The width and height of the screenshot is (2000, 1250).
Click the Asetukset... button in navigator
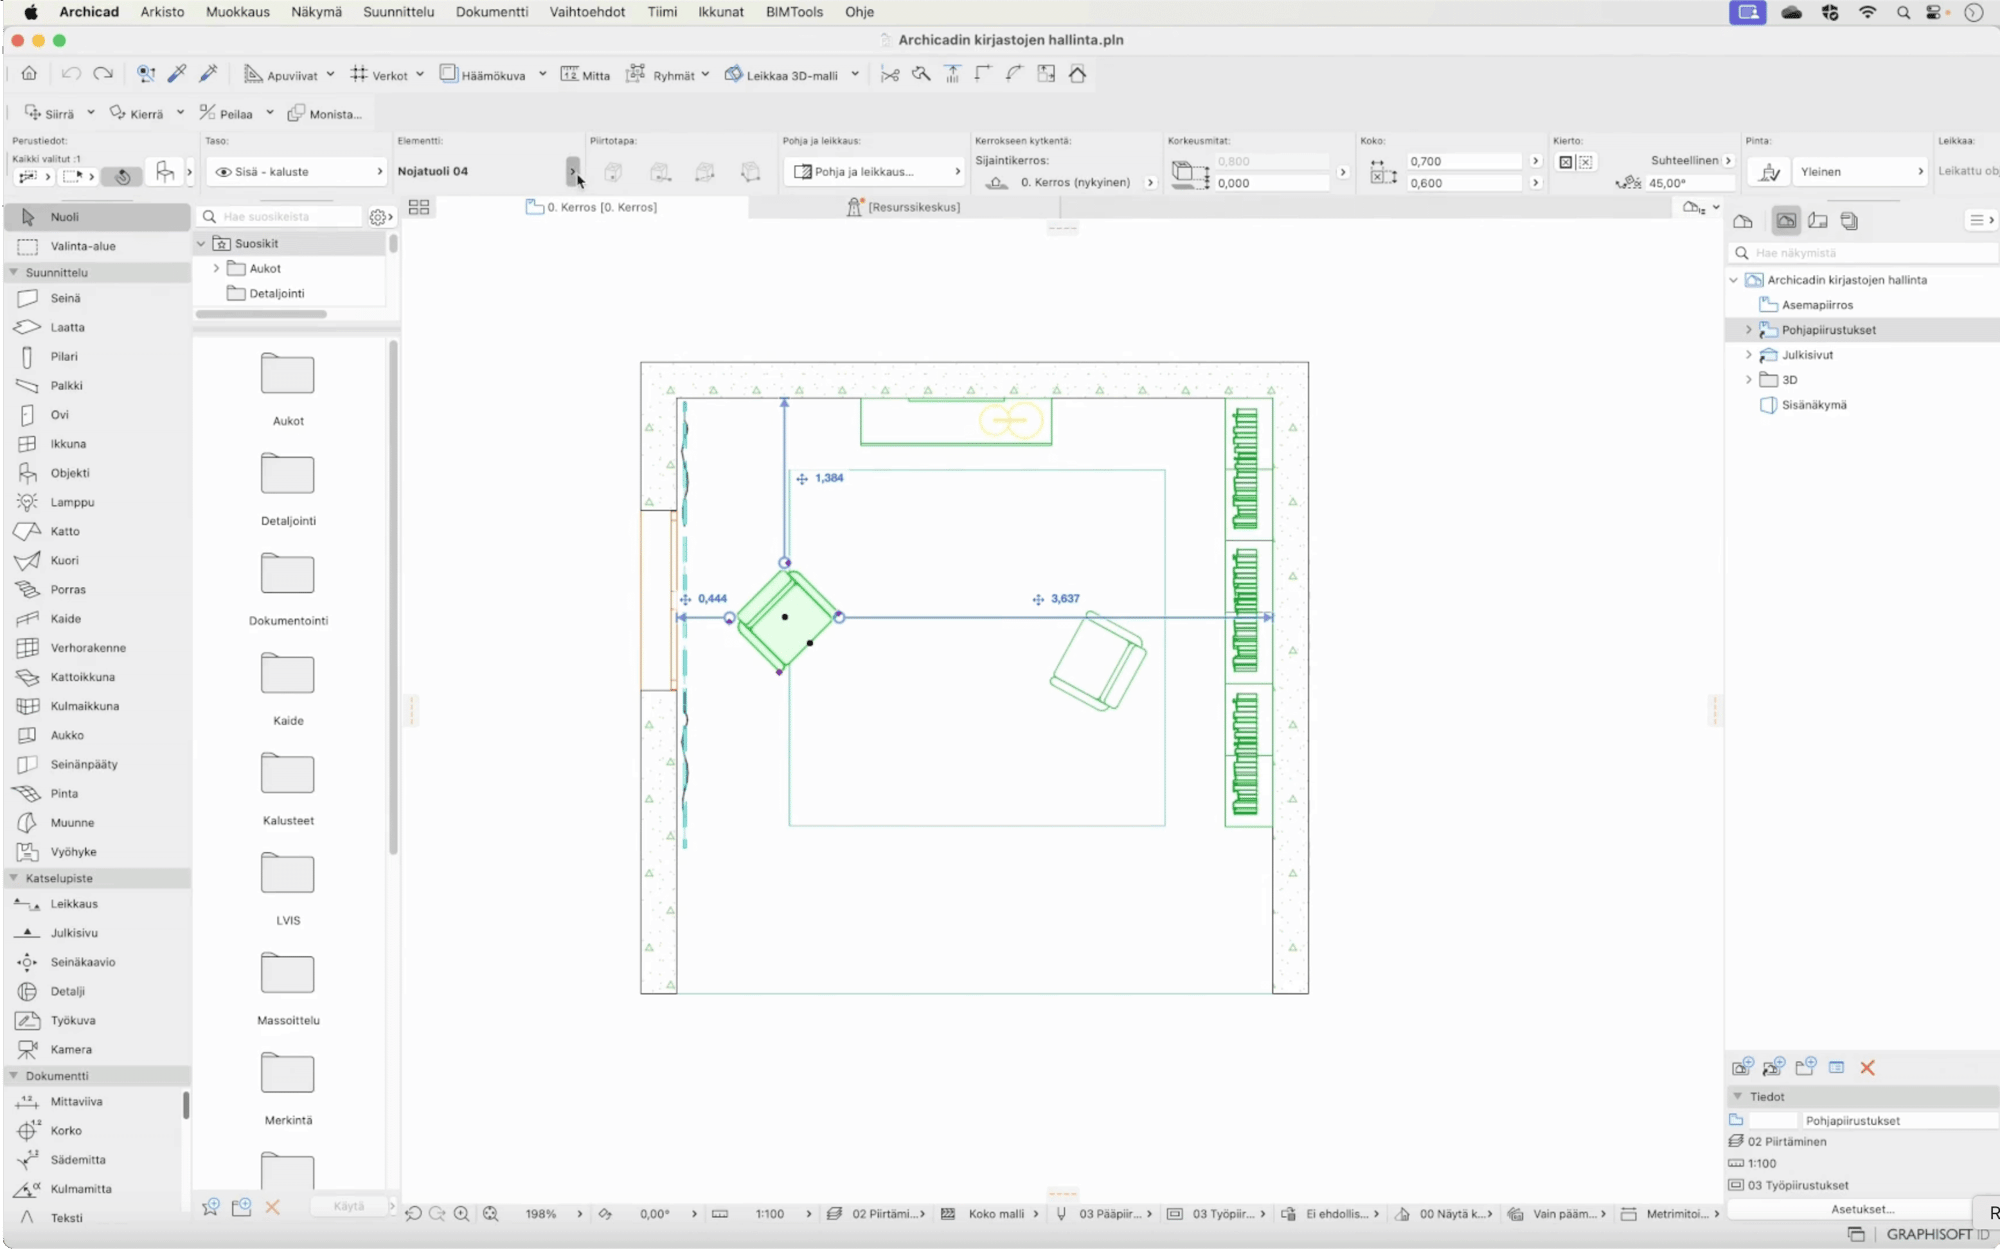tap(1862, 1209)
